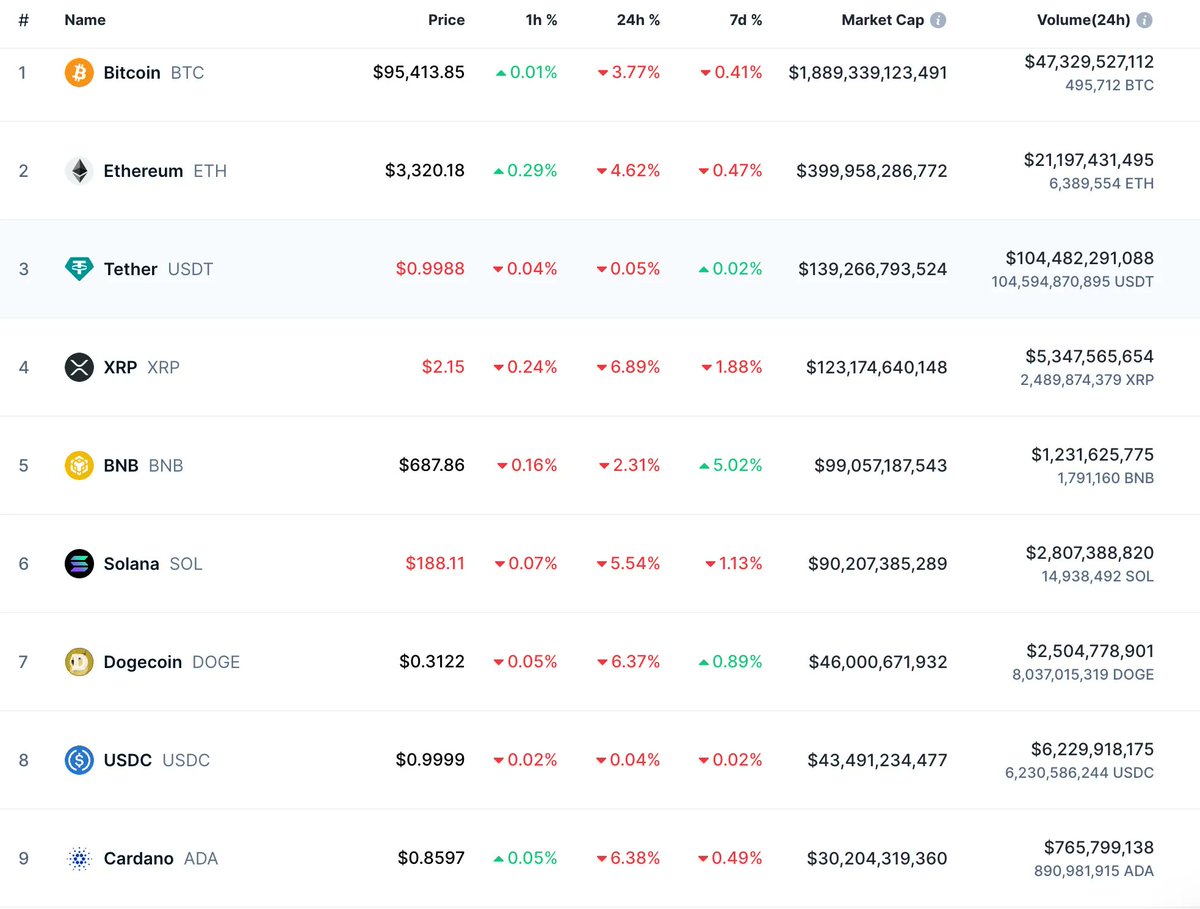The width and height of the screenshot is (1200, 909).
Task: Click the USDC logo icon
Action: tap(79, 760)
